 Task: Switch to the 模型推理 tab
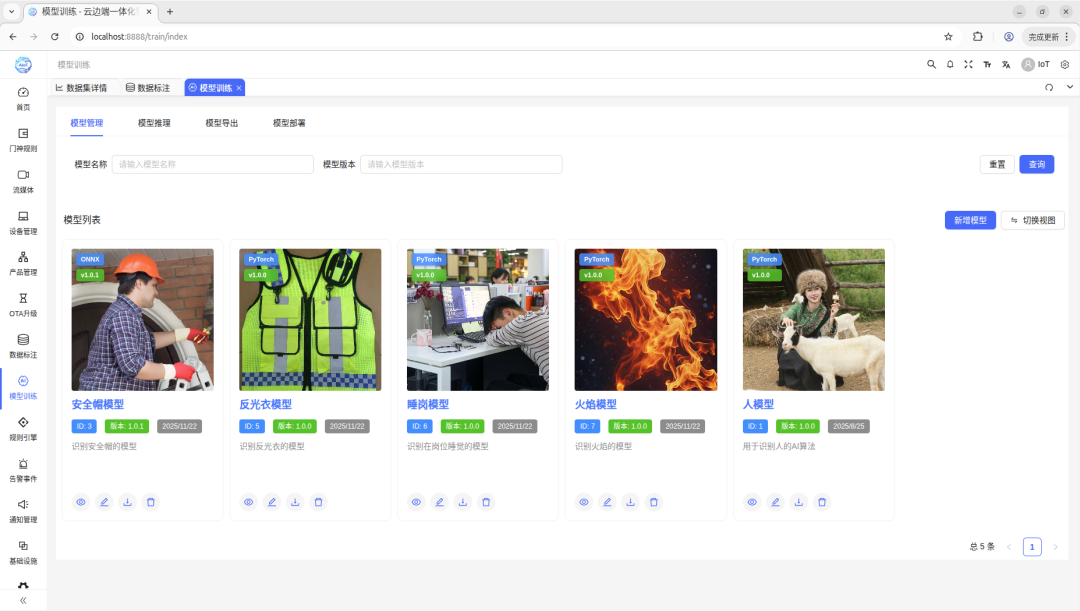click(154, 123)
